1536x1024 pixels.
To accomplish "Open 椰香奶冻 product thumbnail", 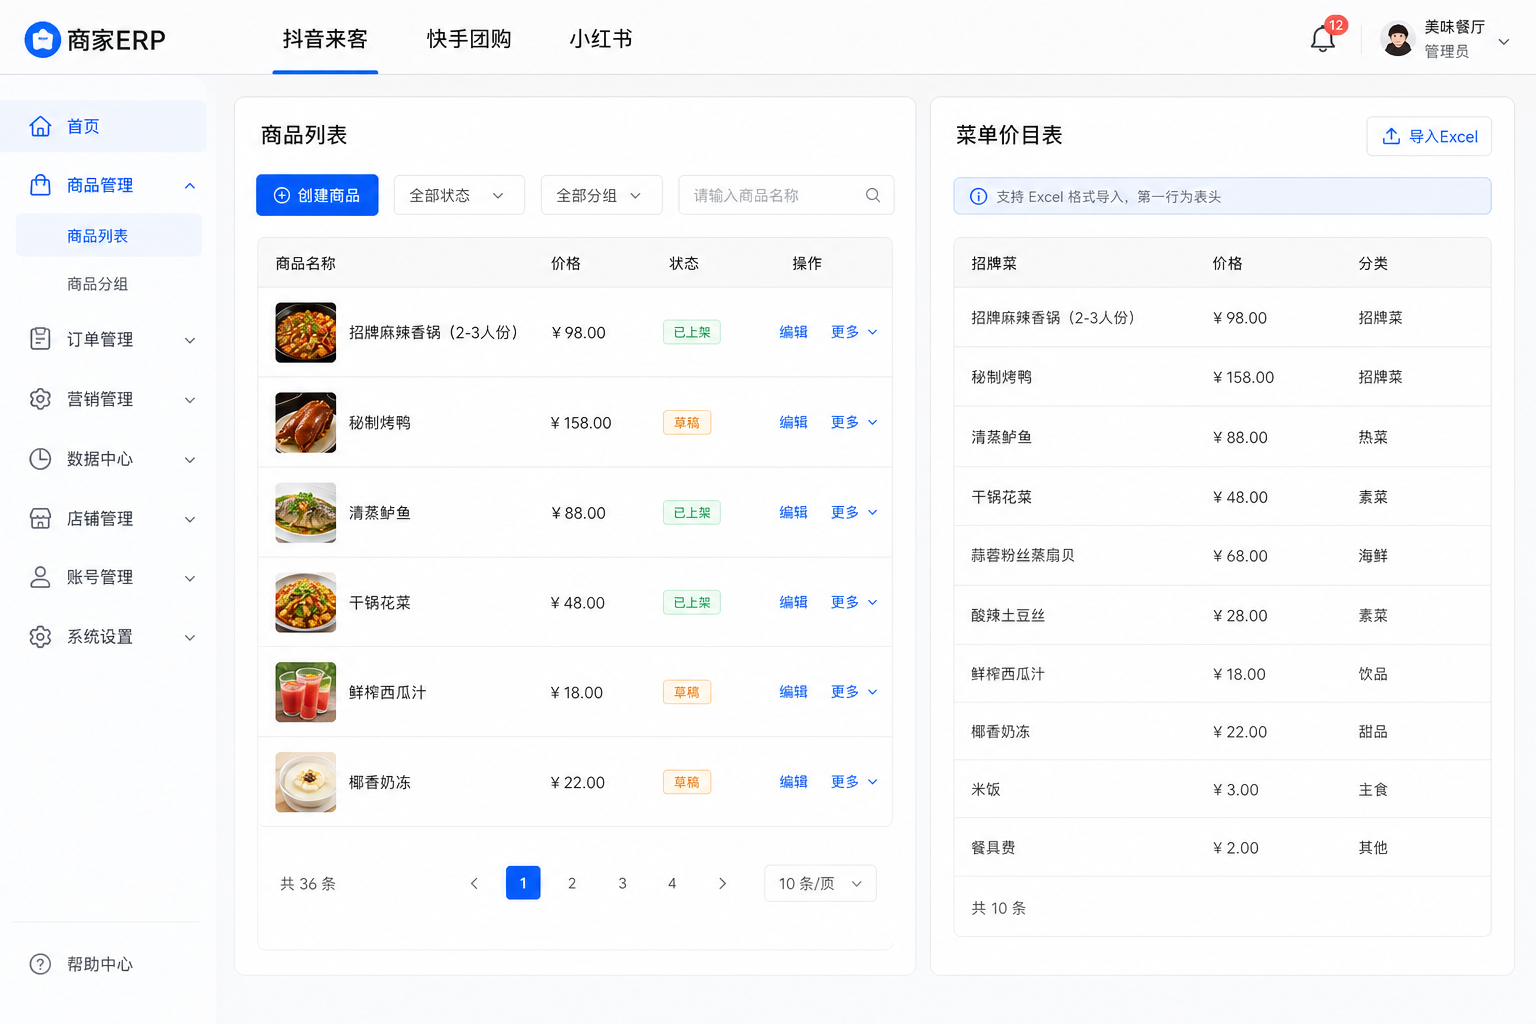I will click(306, 782).
